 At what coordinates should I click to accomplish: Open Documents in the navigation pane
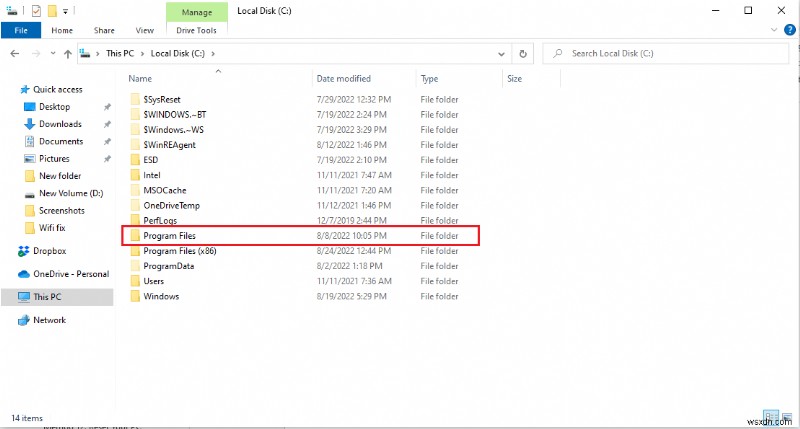pos(61,141)
